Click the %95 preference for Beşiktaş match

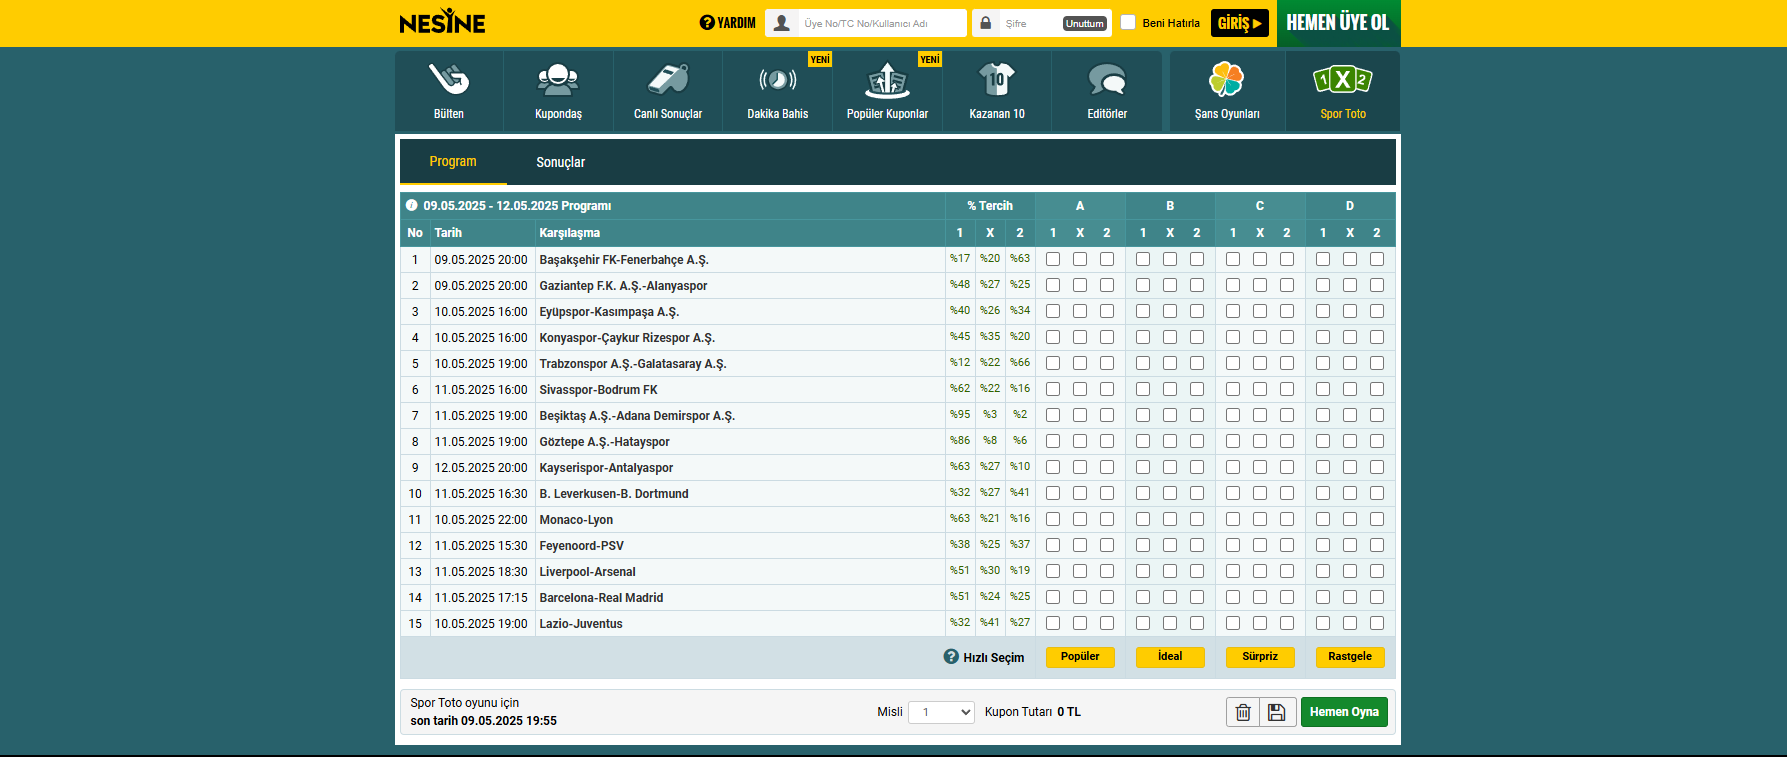(x=960, y=414)
